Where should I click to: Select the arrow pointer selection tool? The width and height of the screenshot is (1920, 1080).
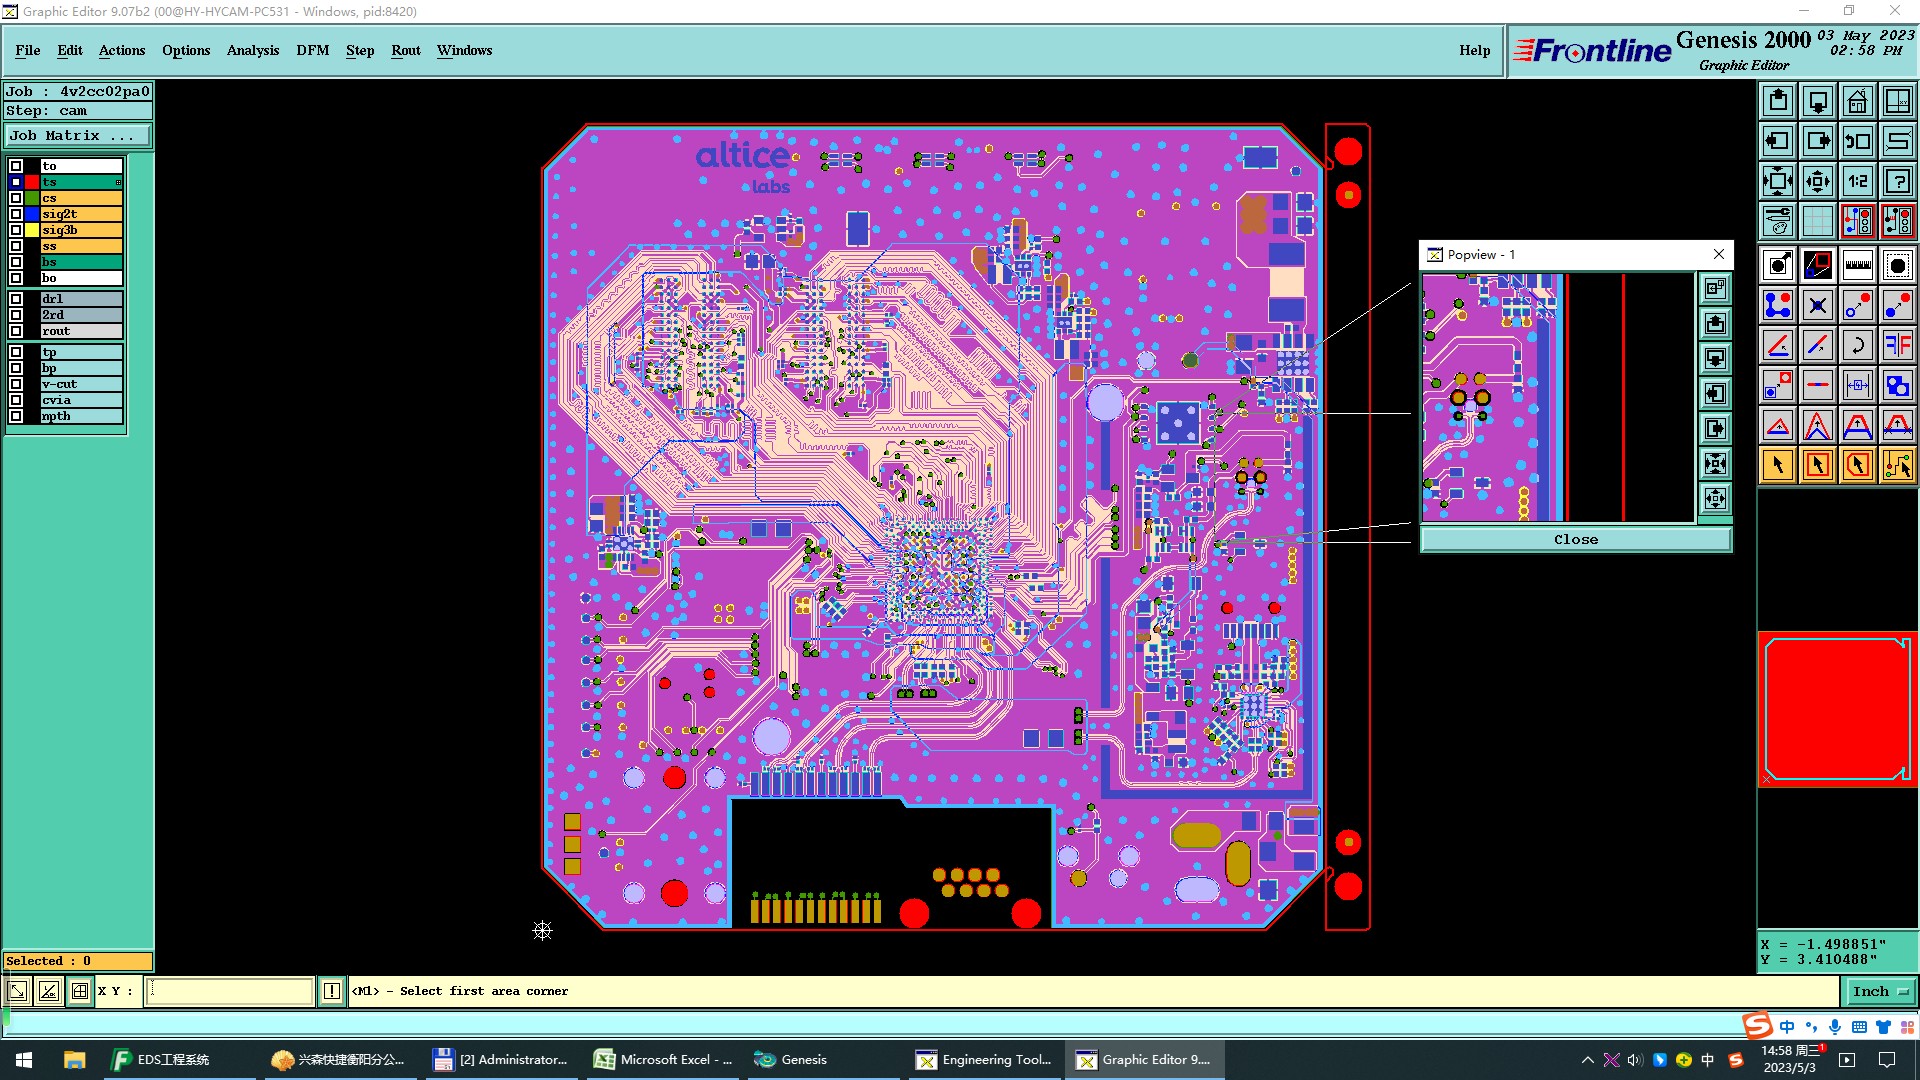pyautogui.click(x=1778, y=465)
